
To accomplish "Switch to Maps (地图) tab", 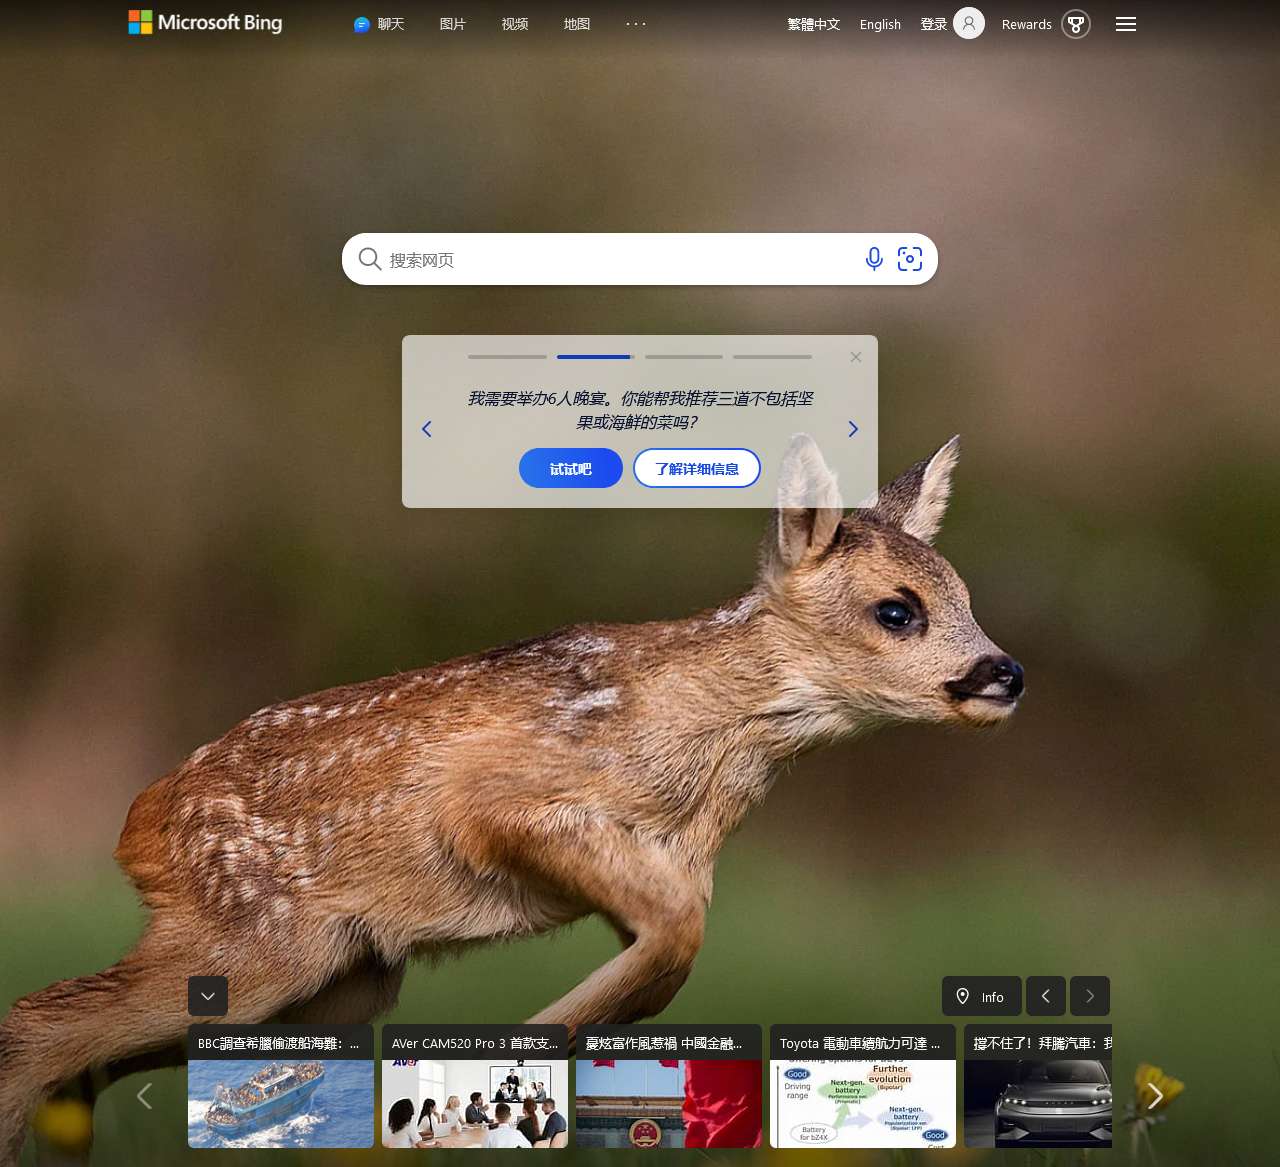I will [577, 24].
